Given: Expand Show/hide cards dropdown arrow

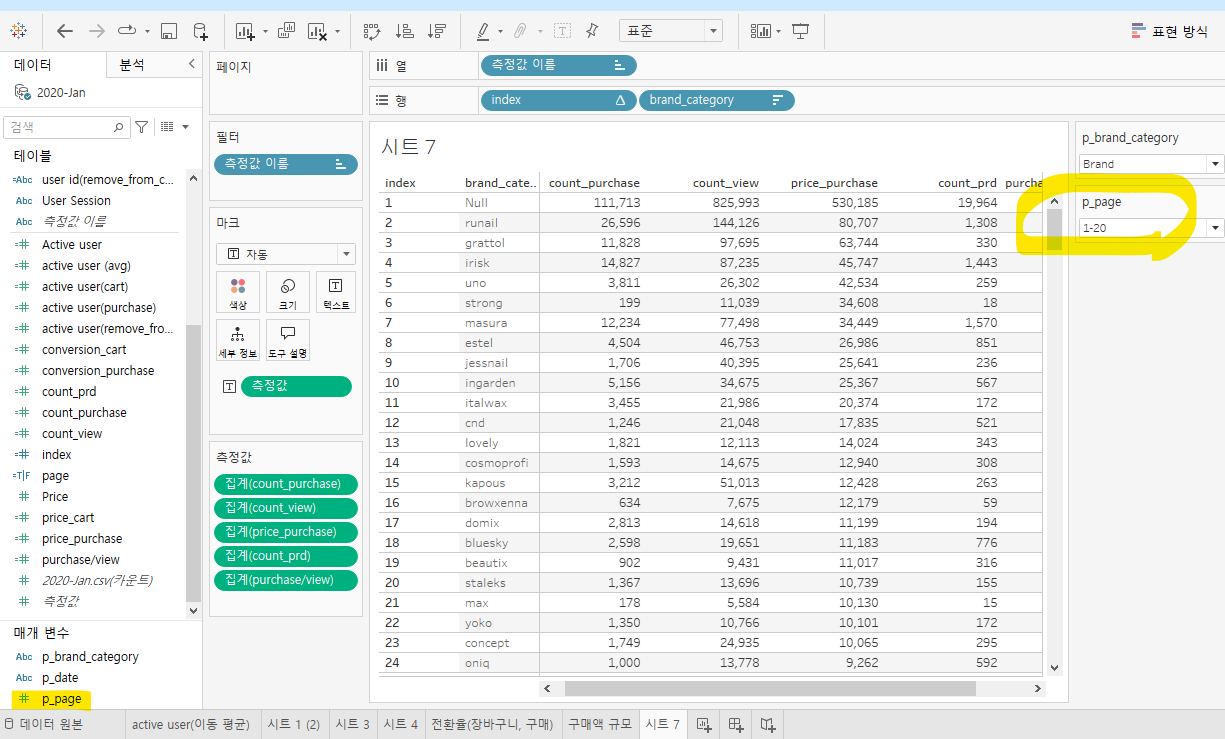Looking at the screenshot, I should click(778, 32).
